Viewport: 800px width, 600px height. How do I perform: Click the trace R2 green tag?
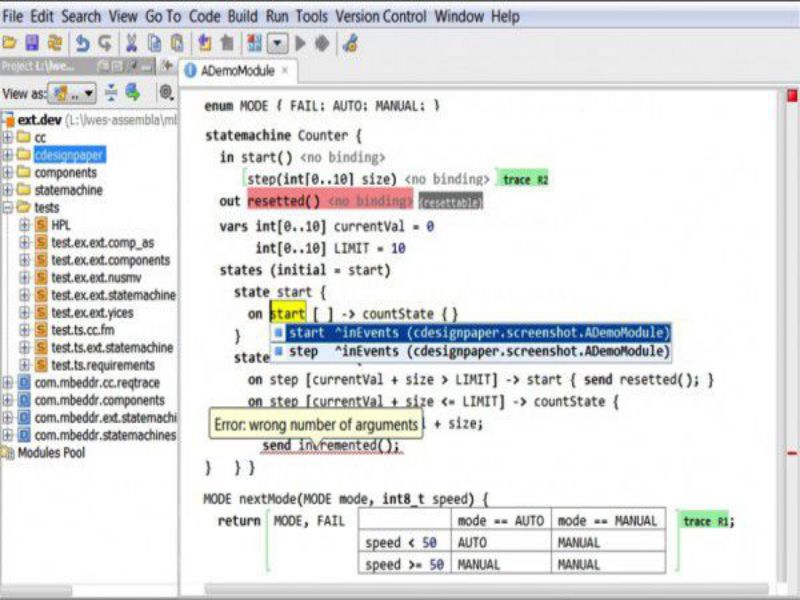pyautogui.click(x=524, y=179)
